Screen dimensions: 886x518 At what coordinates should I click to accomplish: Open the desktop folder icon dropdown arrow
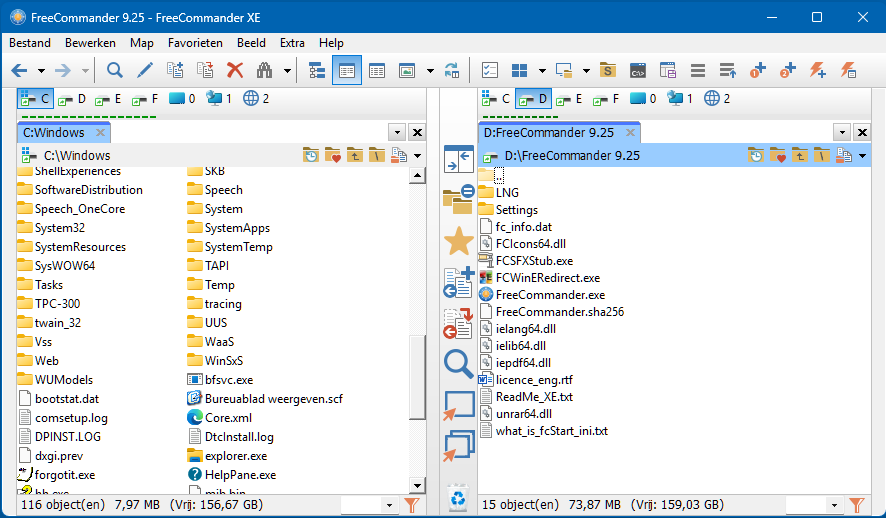[x=586, y=71]
